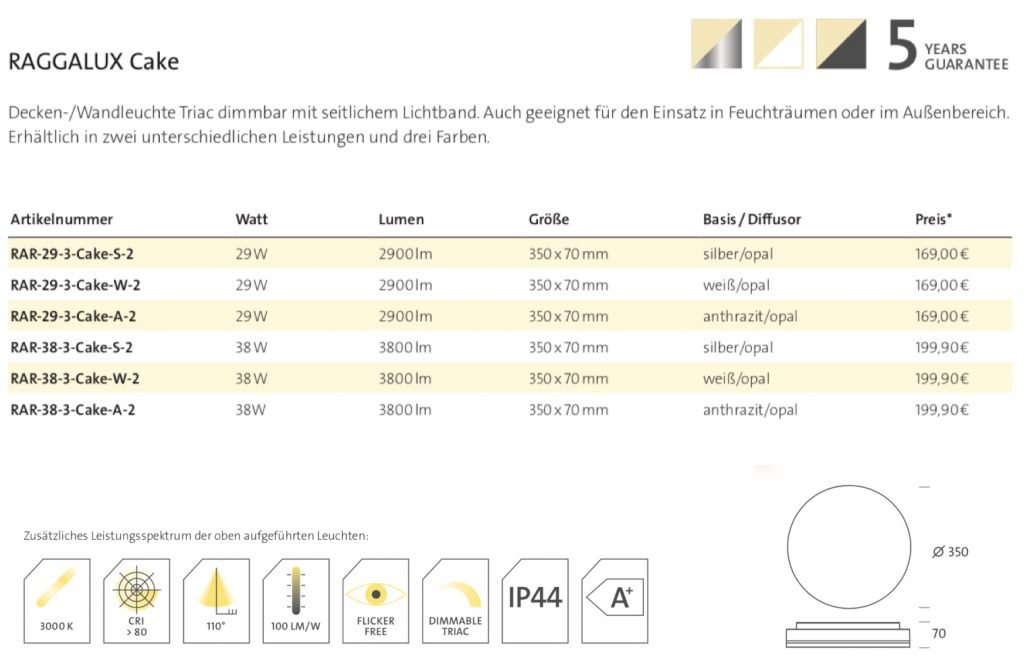Click the Ø 350 diameter dimension label
The image size is (1024, 666).
click(950, 552)
